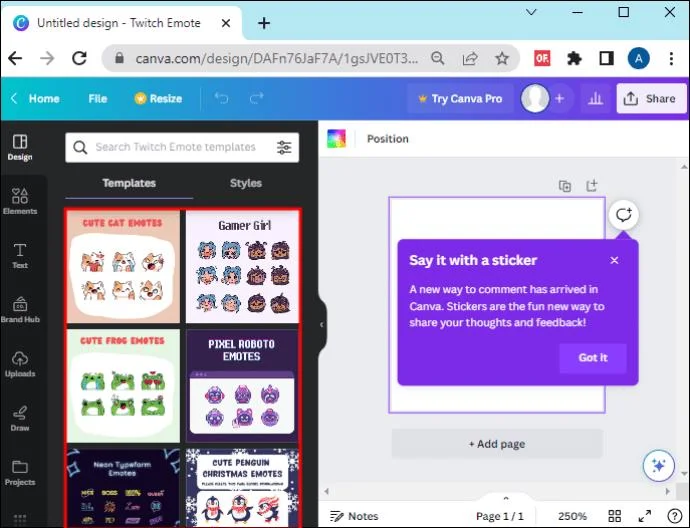
Task: Click the Try Canva Pro button
Action: (x=460, y=99)
